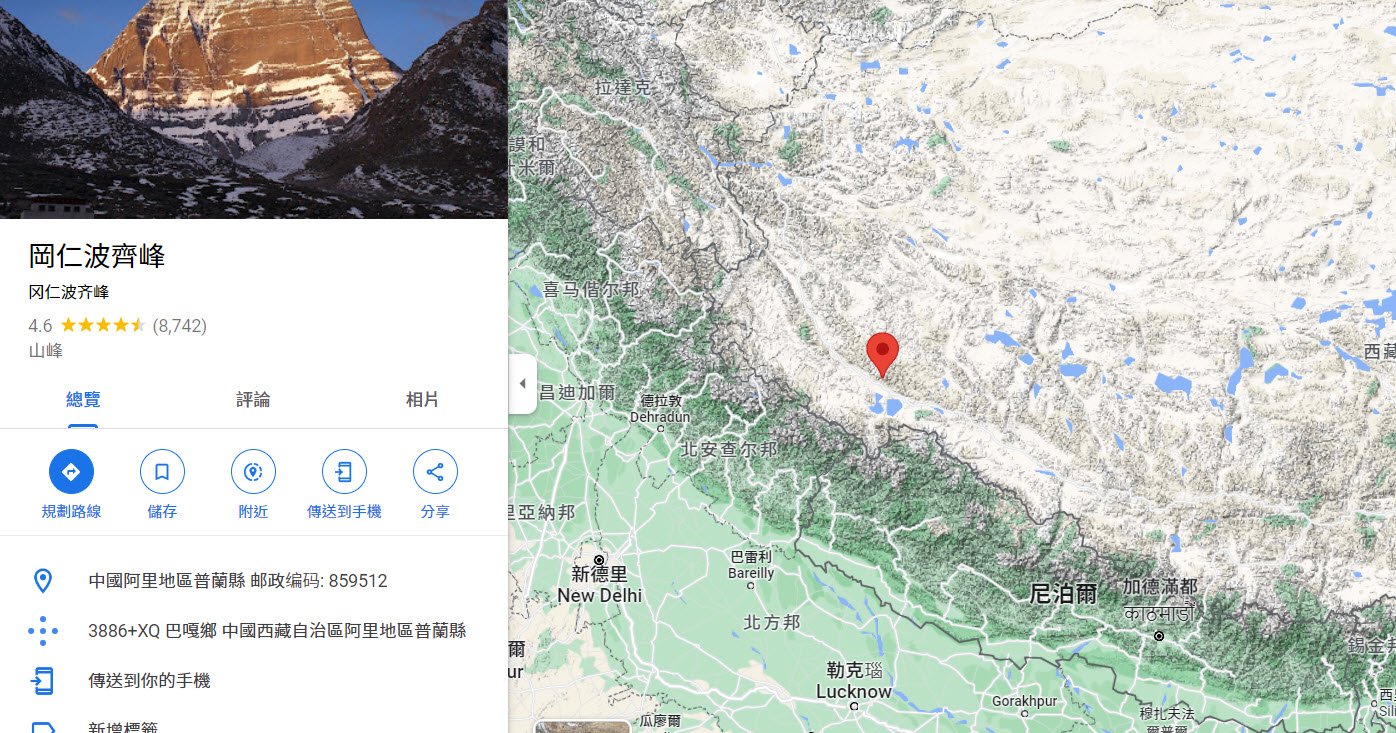
Task: Click the blue directions (規劃路線) icon
Action: [x=71, y=472]
